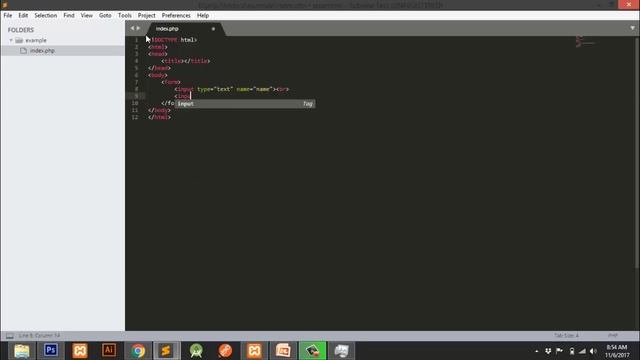
Task: Switch to Sublime Text taskbar icon
Action: click(x=166, y=351)
